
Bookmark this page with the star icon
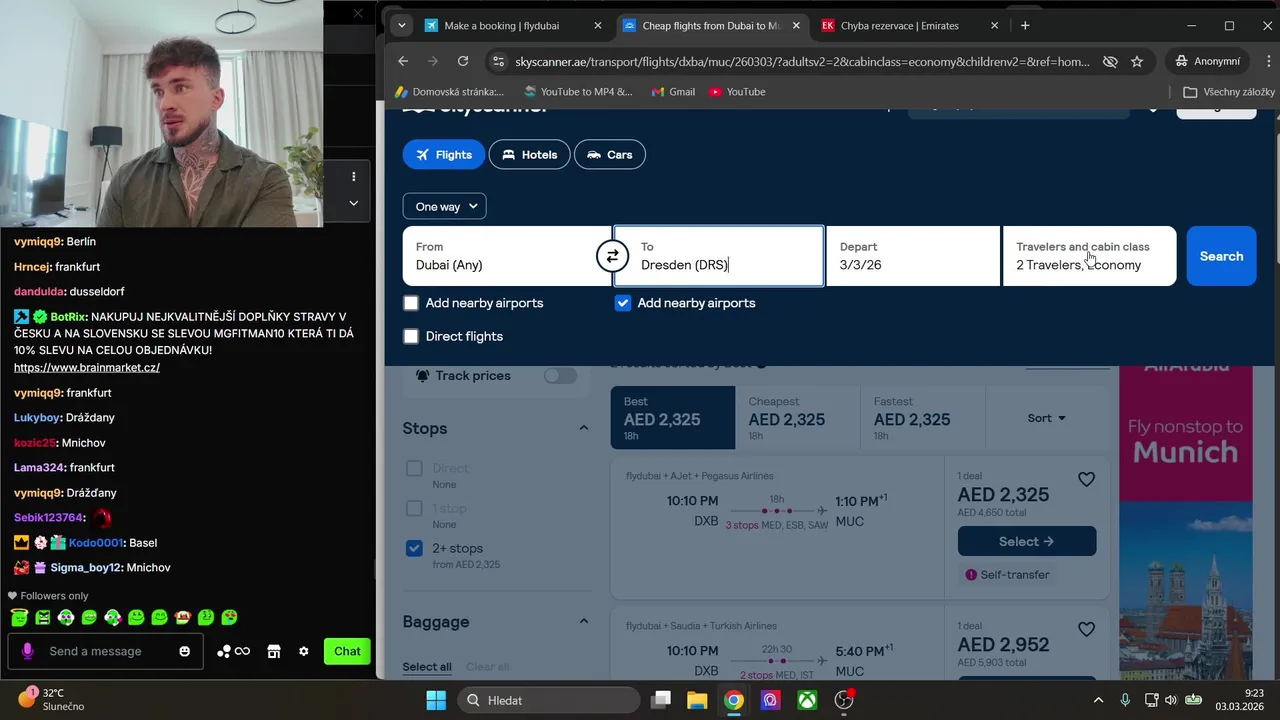pyautogui.click(x=1137, y=61)
